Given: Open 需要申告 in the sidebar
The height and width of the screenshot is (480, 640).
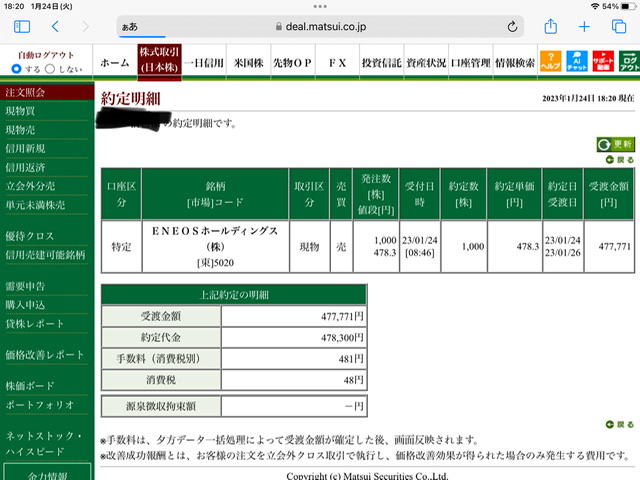Looking at the screenshot, I should [x=25, y=286].
